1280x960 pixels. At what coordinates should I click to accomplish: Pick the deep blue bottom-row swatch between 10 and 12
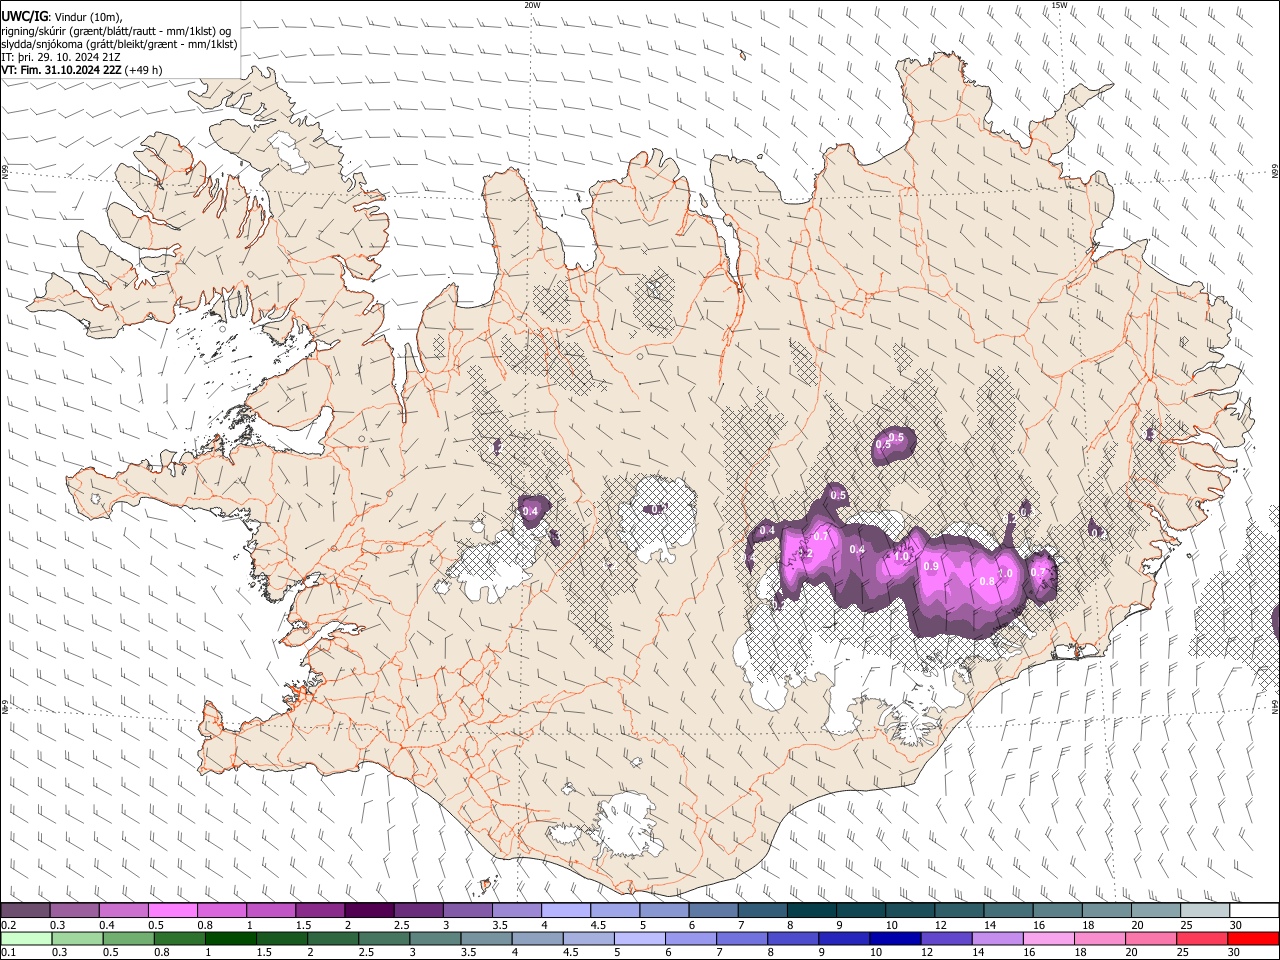coord(896,938)
